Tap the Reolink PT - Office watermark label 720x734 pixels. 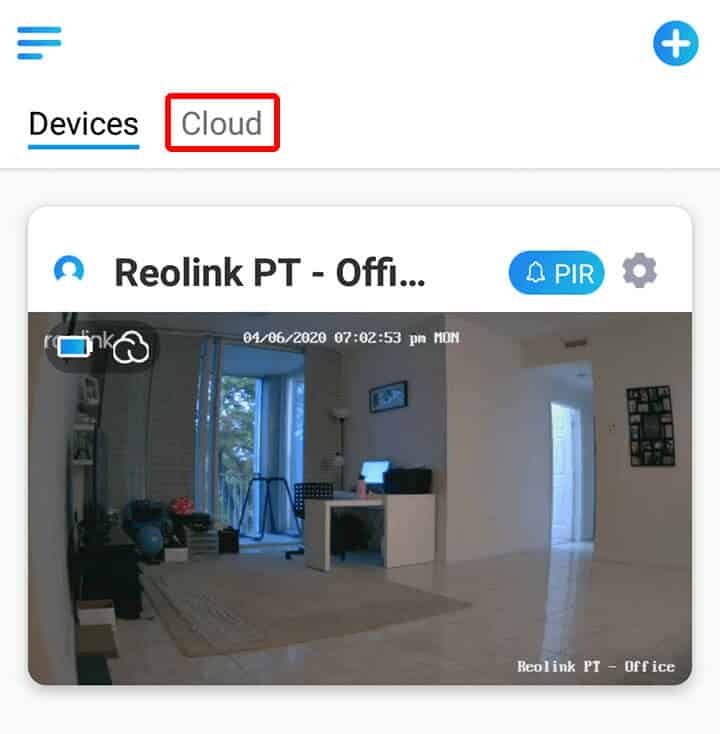[x=595, y=666]
